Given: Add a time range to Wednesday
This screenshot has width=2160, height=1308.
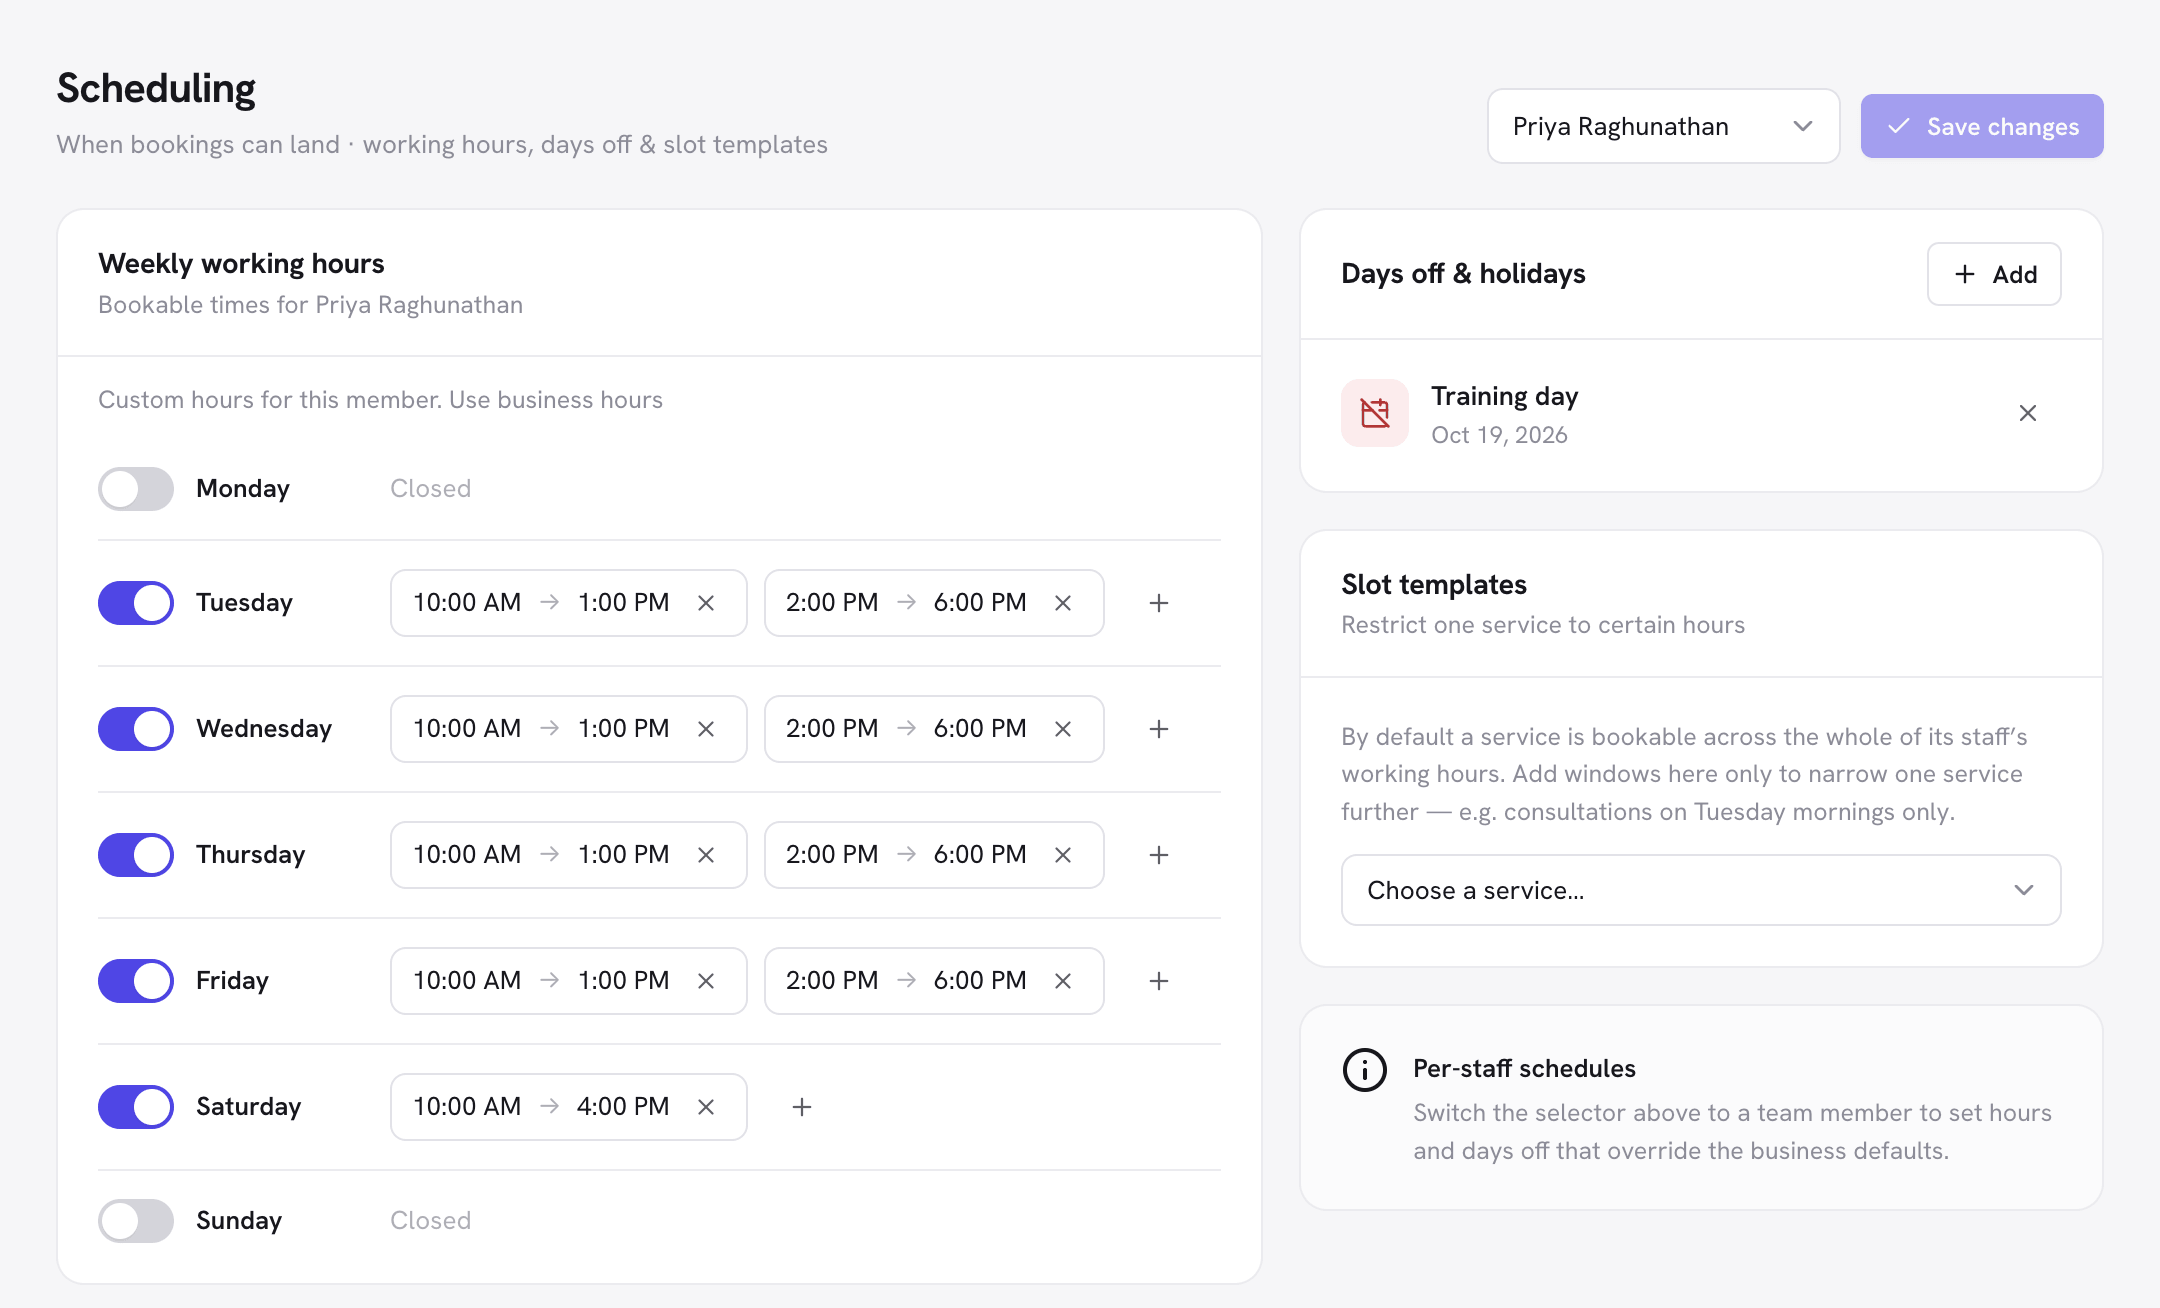Looking at the screenshot, I should point(1159,729).
